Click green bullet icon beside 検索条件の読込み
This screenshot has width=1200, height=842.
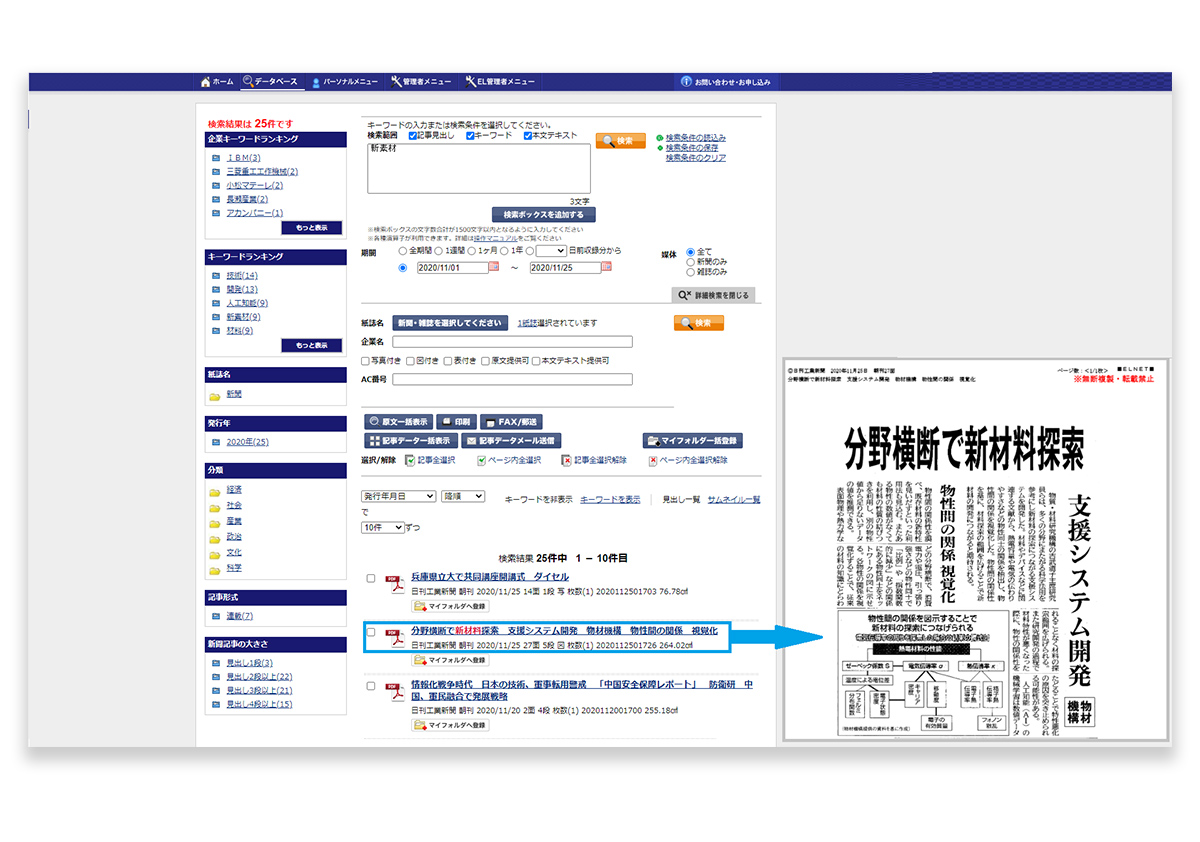(x=660, y=138)
